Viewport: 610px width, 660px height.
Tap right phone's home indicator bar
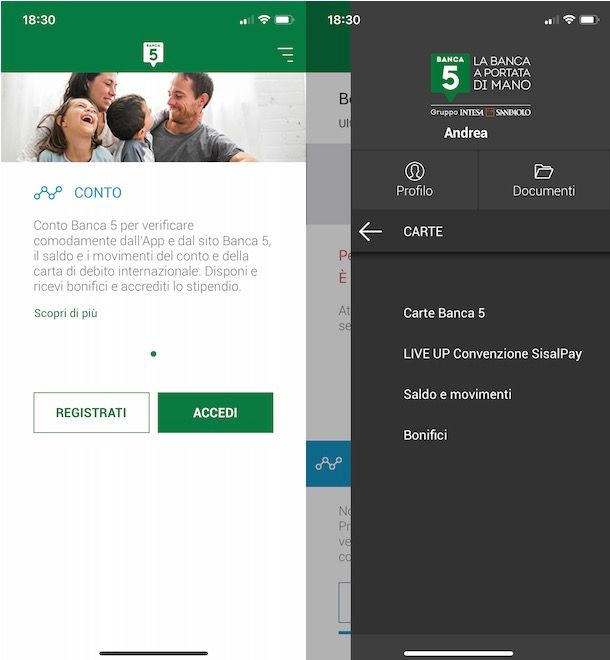click(x=458, y=653)
